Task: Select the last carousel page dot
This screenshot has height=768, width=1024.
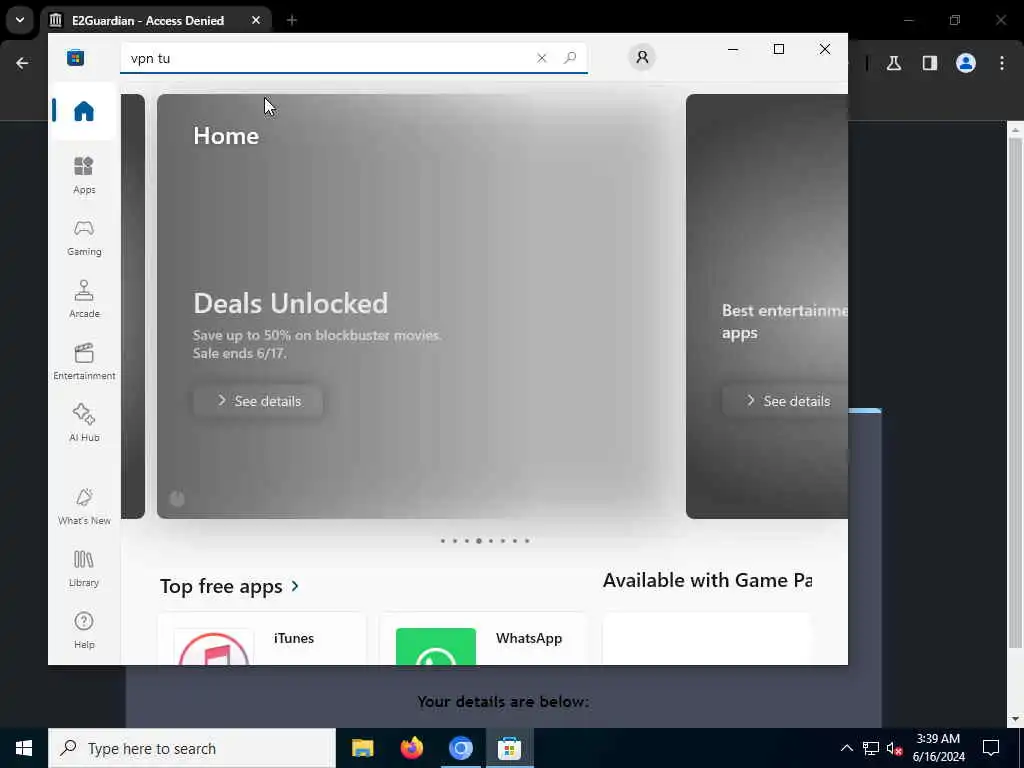Action: (527, 541)
